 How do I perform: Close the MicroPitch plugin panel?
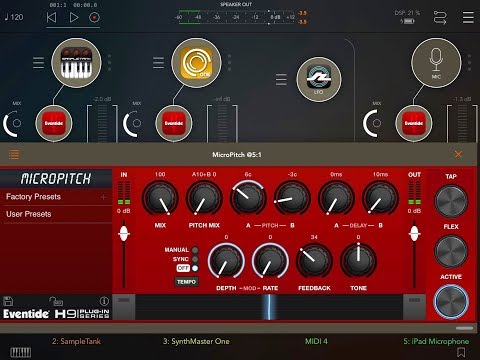tap(458, 154)
